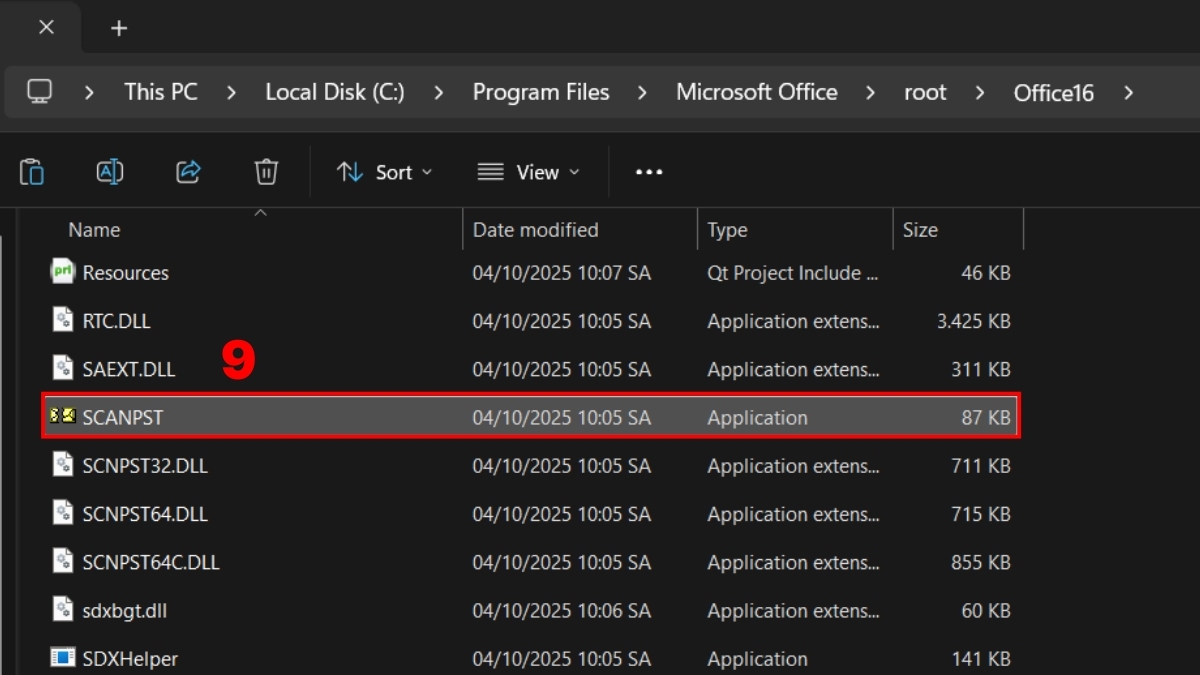Select the RTC.DLL file

(x=116, y=321)
